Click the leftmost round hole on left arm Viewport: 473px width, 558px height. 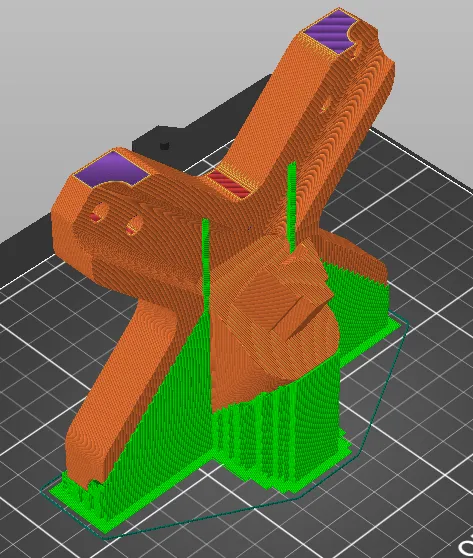pyautogui.click(x=100, y=213)
